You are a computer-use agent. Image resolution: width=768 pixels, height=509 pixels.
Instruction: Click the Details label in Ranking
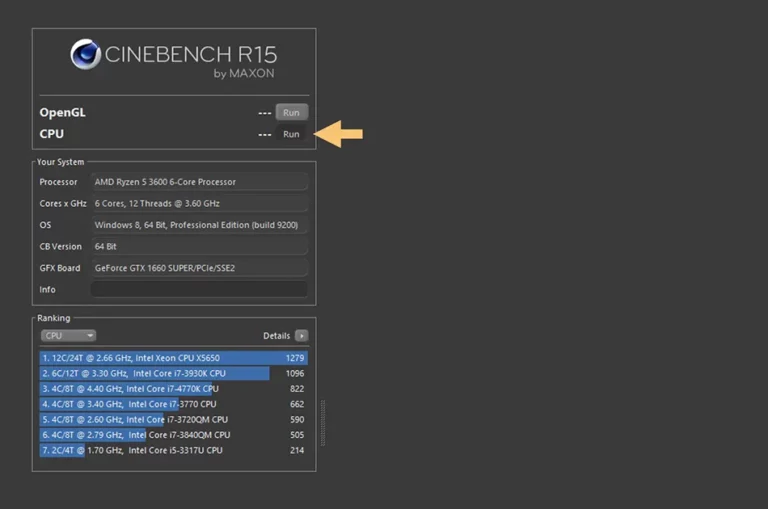pyautogui.click(x=277, y=336)
